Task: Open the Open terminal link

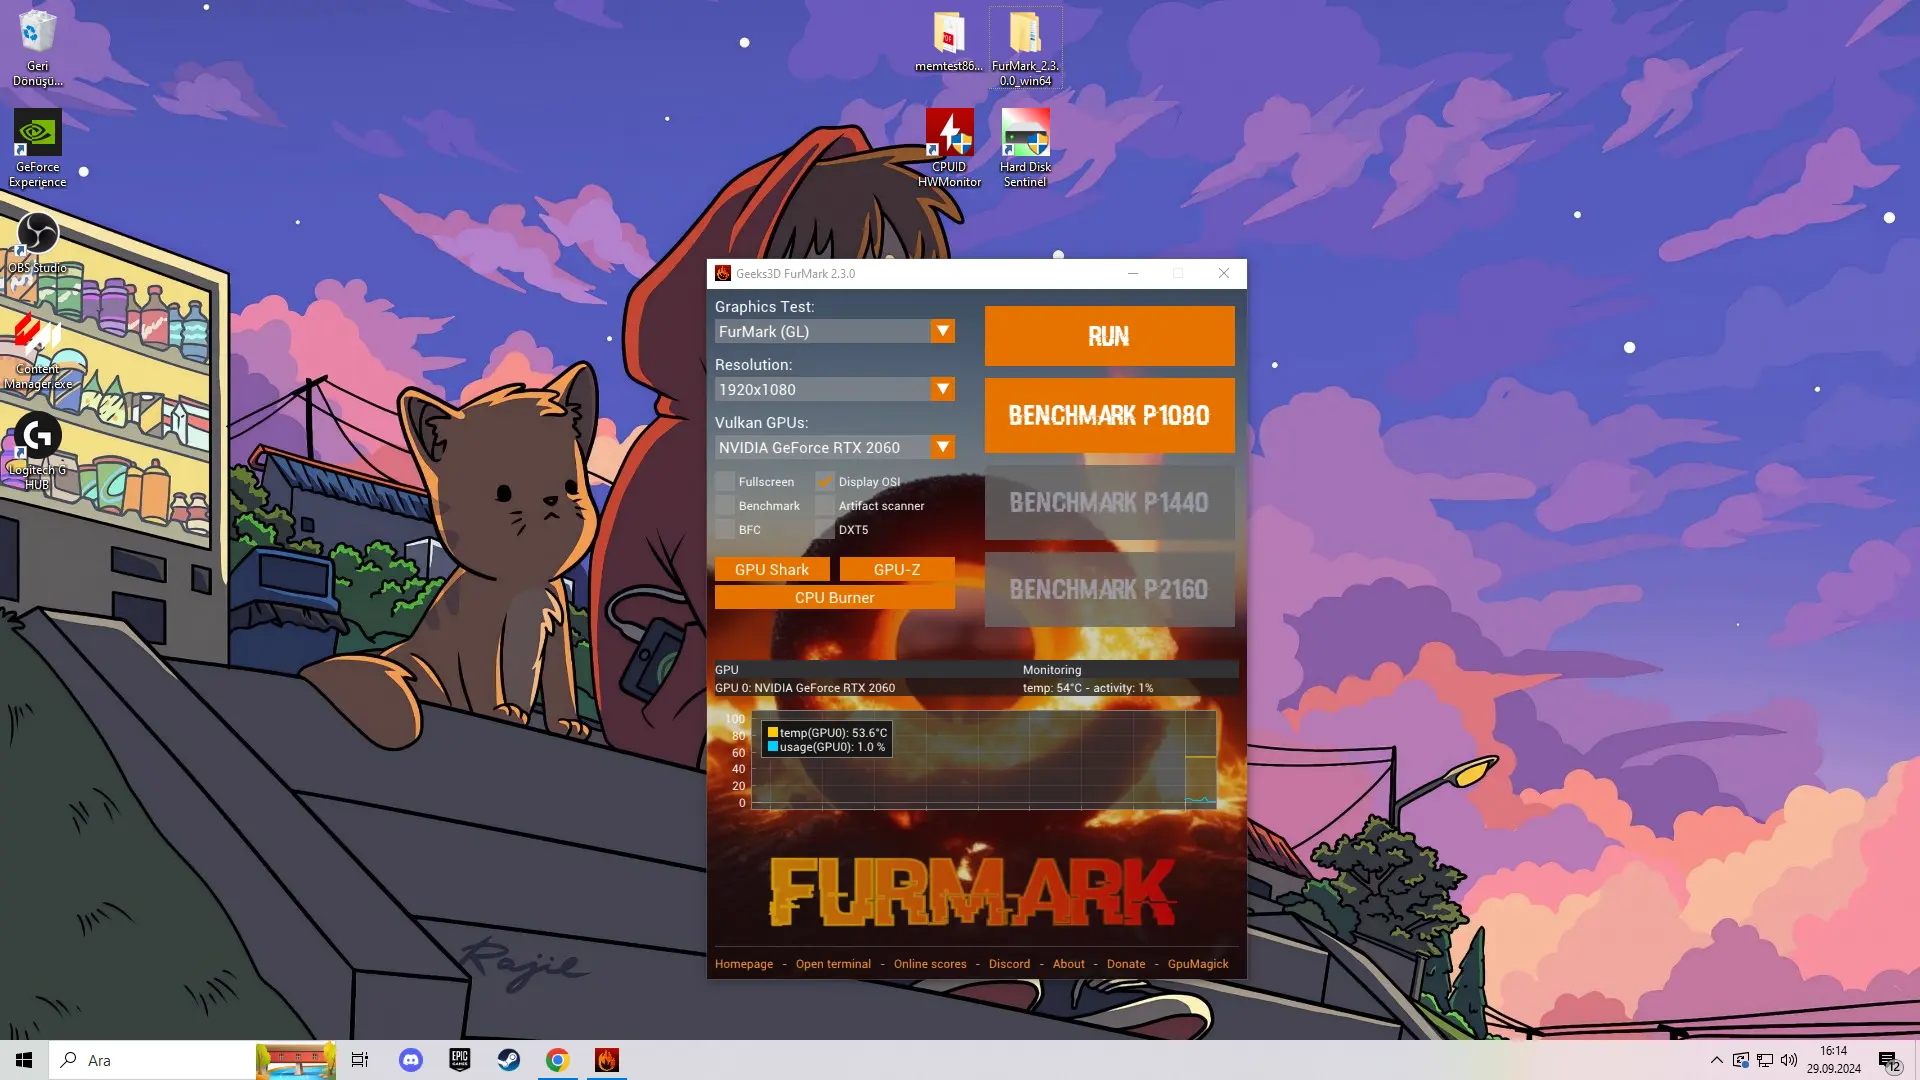Action: 833,964
